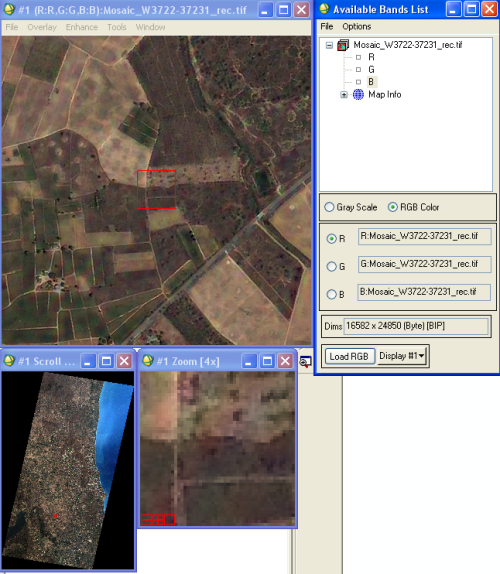Open the Display #1 dropdown
Screen dimensions: 500x574
pos(402,356)
